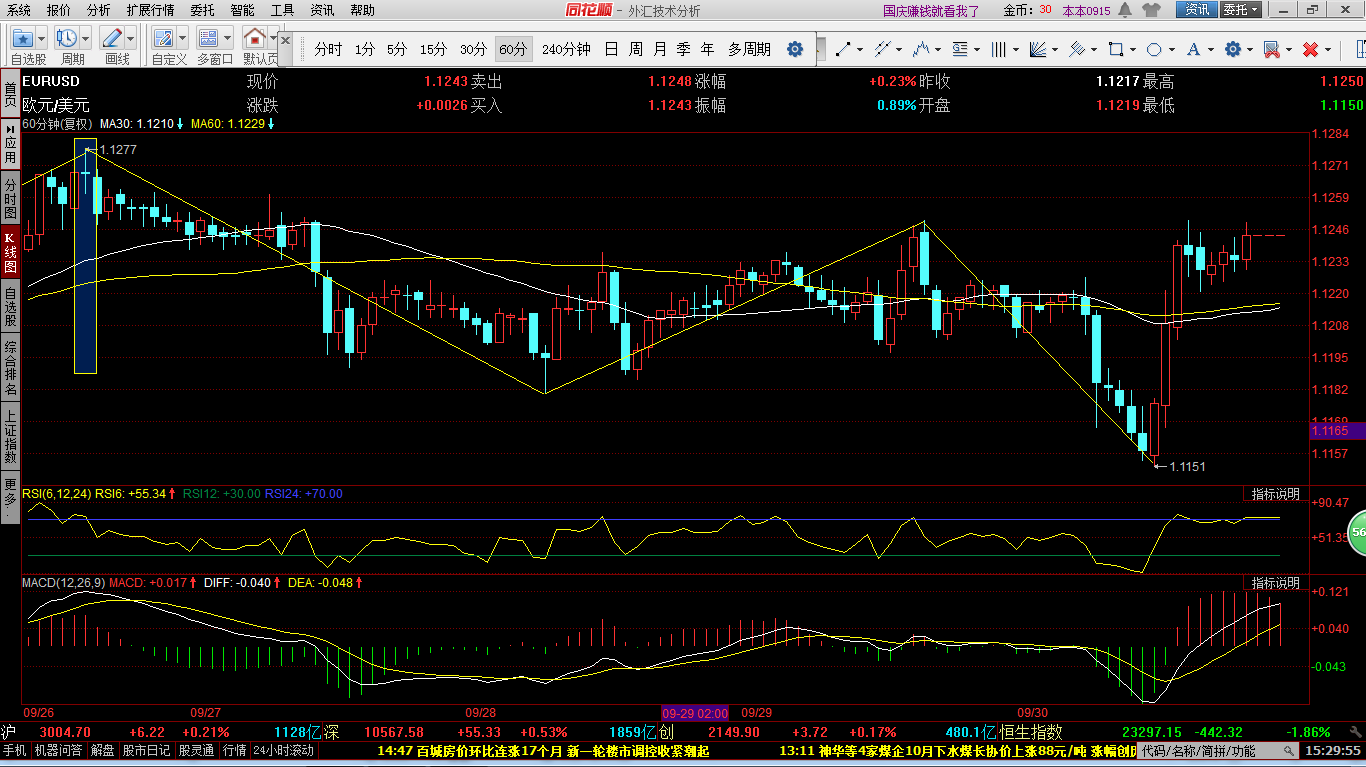1366x767 pixels.
Task: Select the text annotation A tool
Action: [x=1193, y=49]
